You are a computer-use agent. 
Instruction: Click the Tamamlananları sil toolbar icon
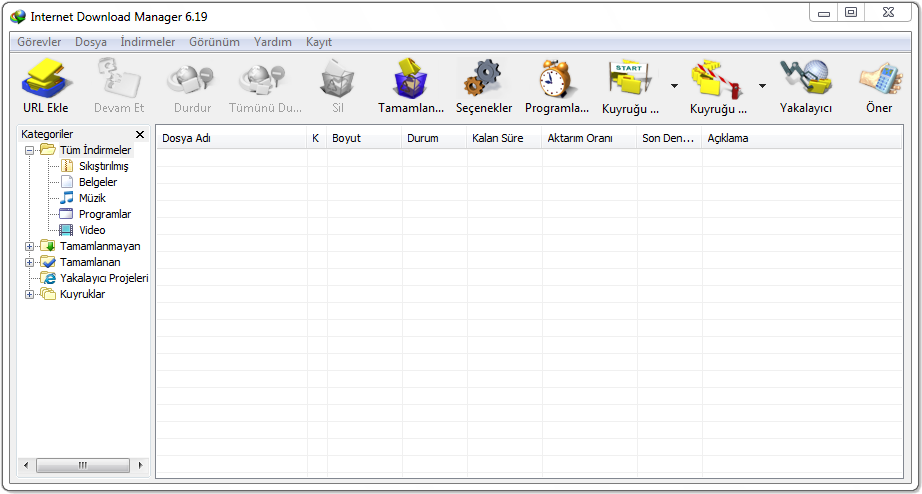[410, 78]
